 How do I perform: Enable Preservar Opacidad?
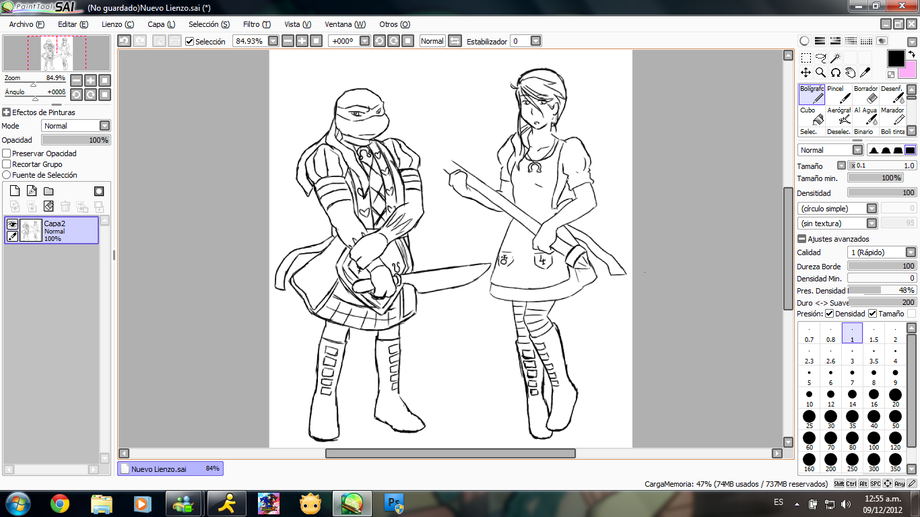pyautogui.click(x=7, y=153)
